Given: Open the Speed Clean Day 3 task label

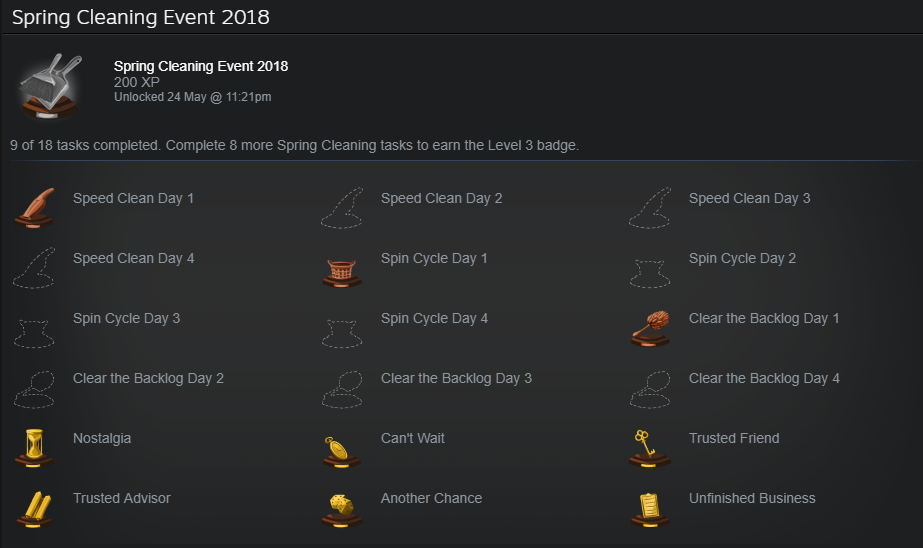Looking at the screenshot, I should pyautogui.click(x=749, y=198).
